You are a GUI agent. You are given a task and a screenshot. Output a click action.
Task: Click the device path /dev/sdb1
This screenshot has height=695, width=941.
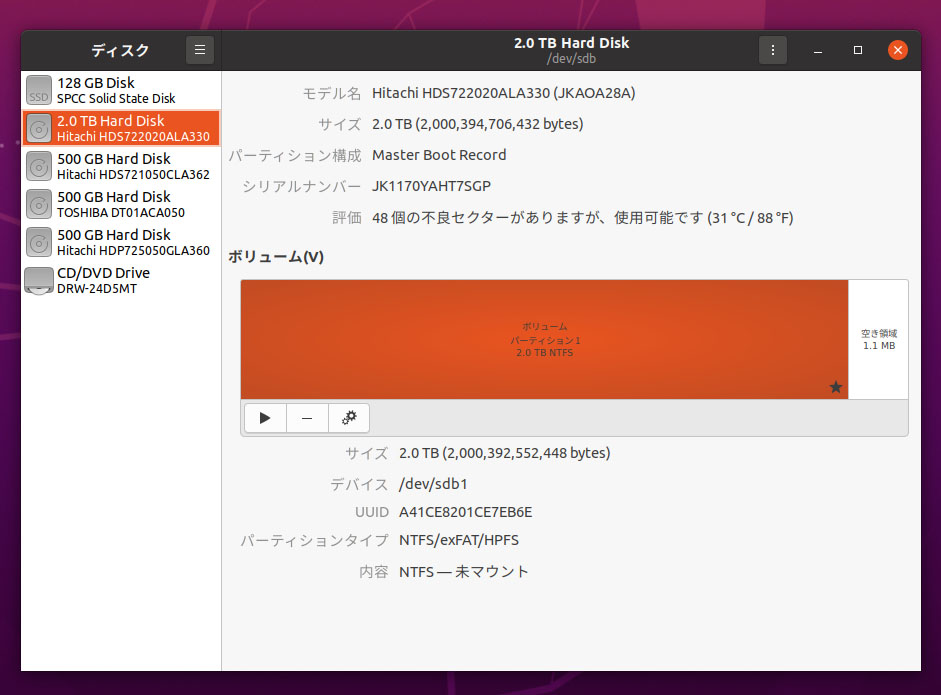click(433, 484)
